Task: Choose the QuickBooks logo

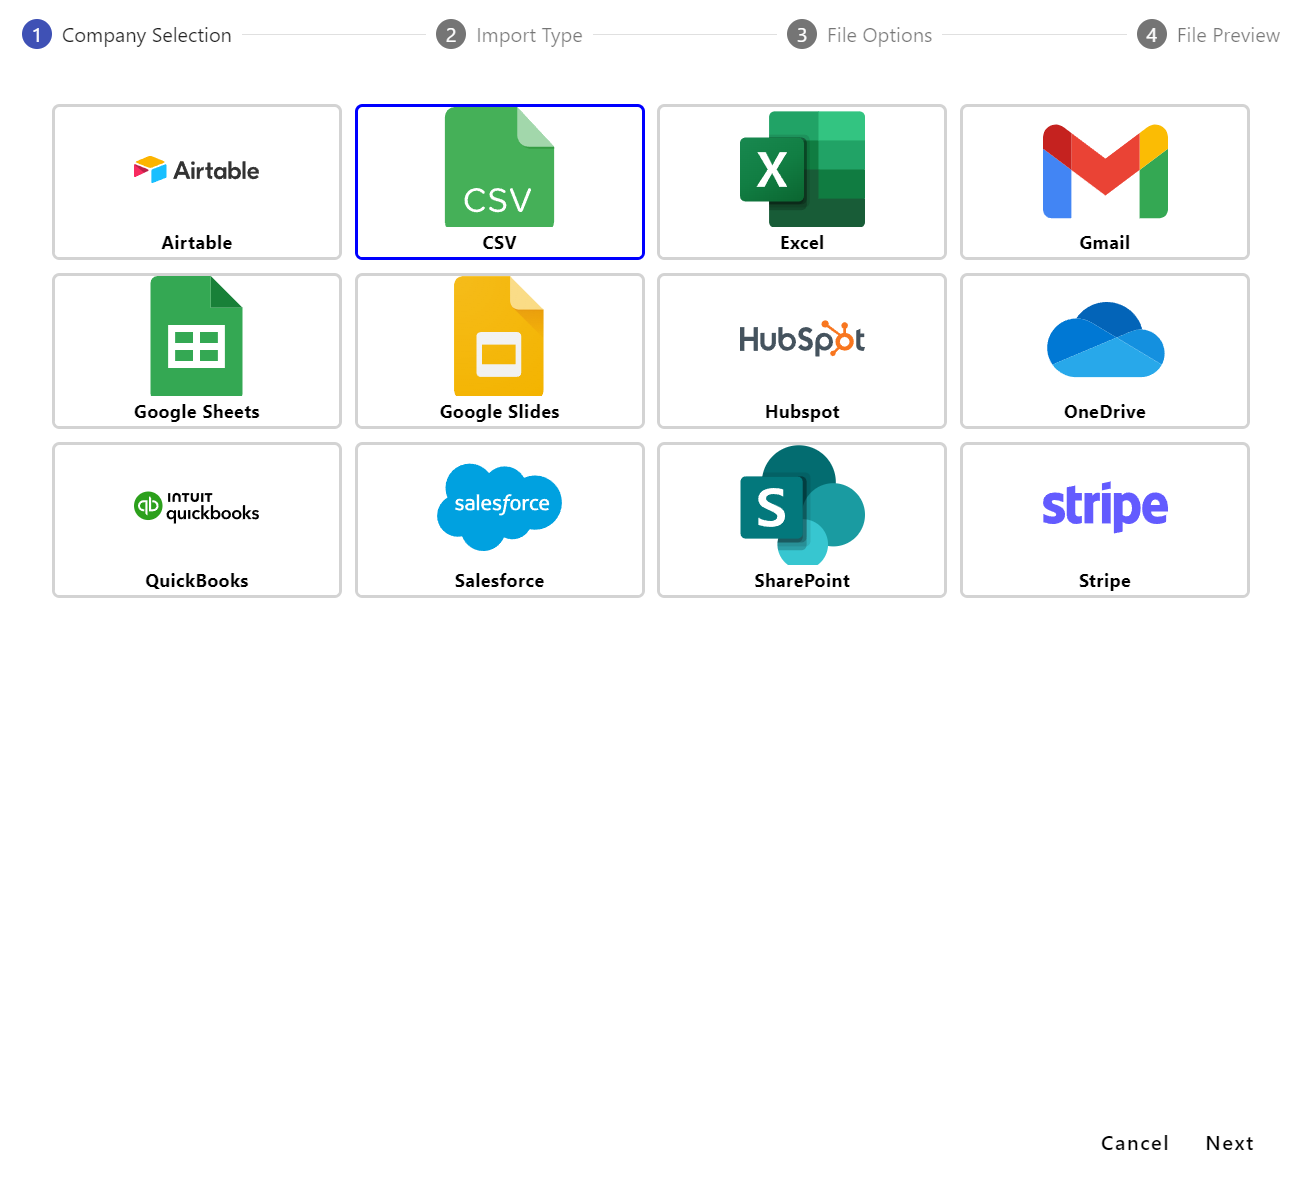Action: tap(197, 507)
